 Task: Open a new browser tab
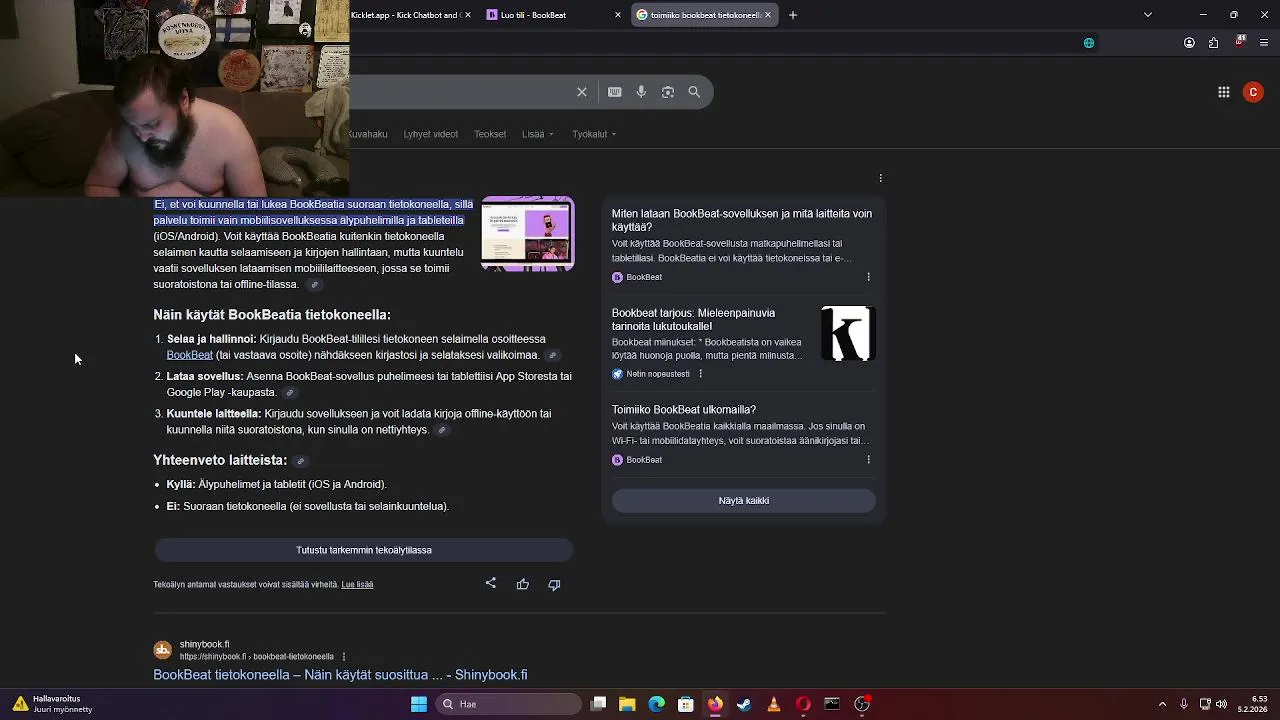[793, 15]
